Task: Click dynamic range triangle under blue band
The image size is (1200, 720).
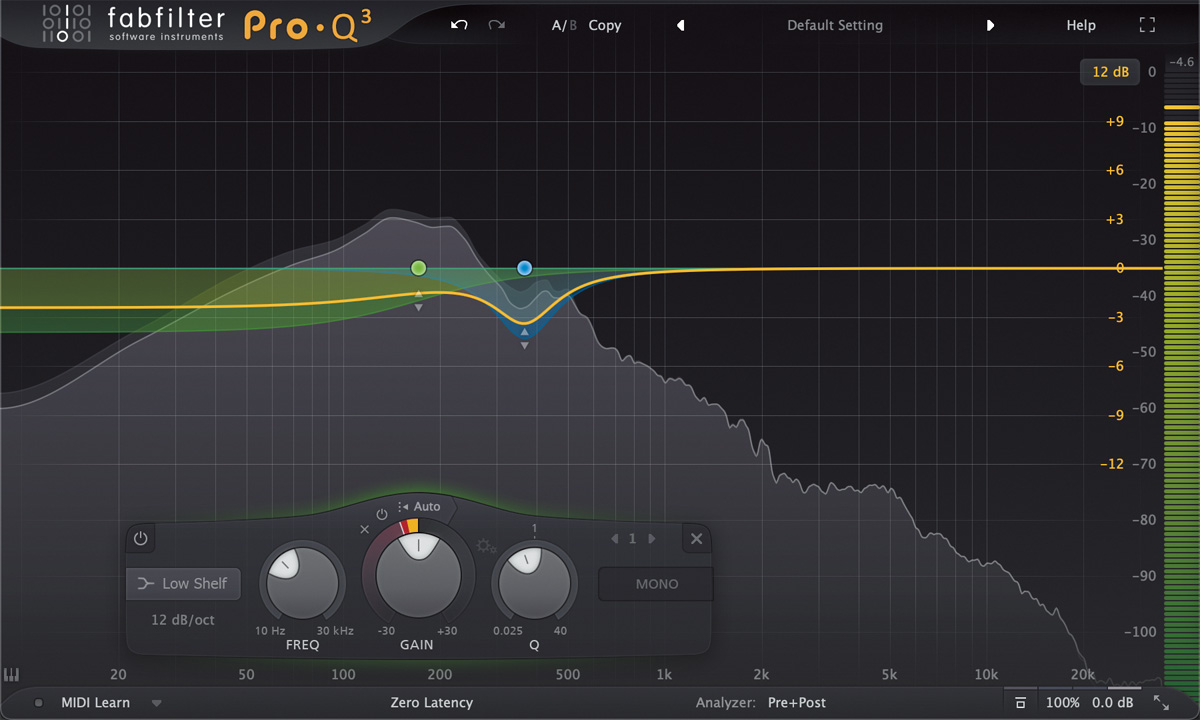Action: pos(524,346)
